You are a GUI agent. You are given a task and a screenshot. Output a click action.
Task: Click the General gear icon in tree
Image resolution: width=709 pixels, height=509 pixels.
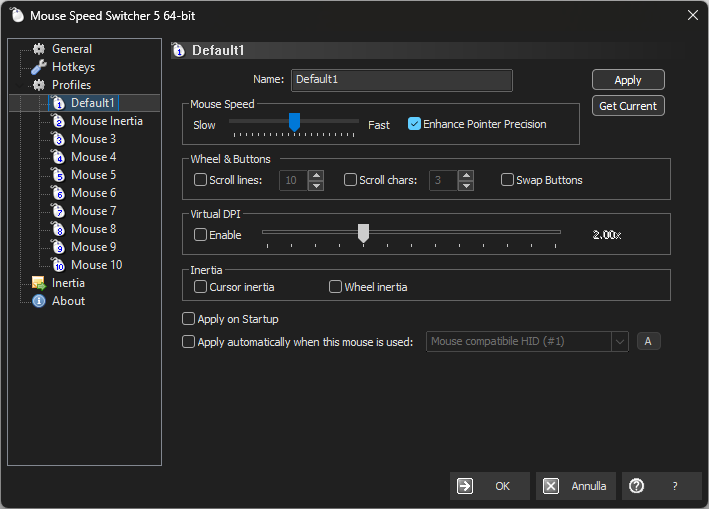[39, 49]
